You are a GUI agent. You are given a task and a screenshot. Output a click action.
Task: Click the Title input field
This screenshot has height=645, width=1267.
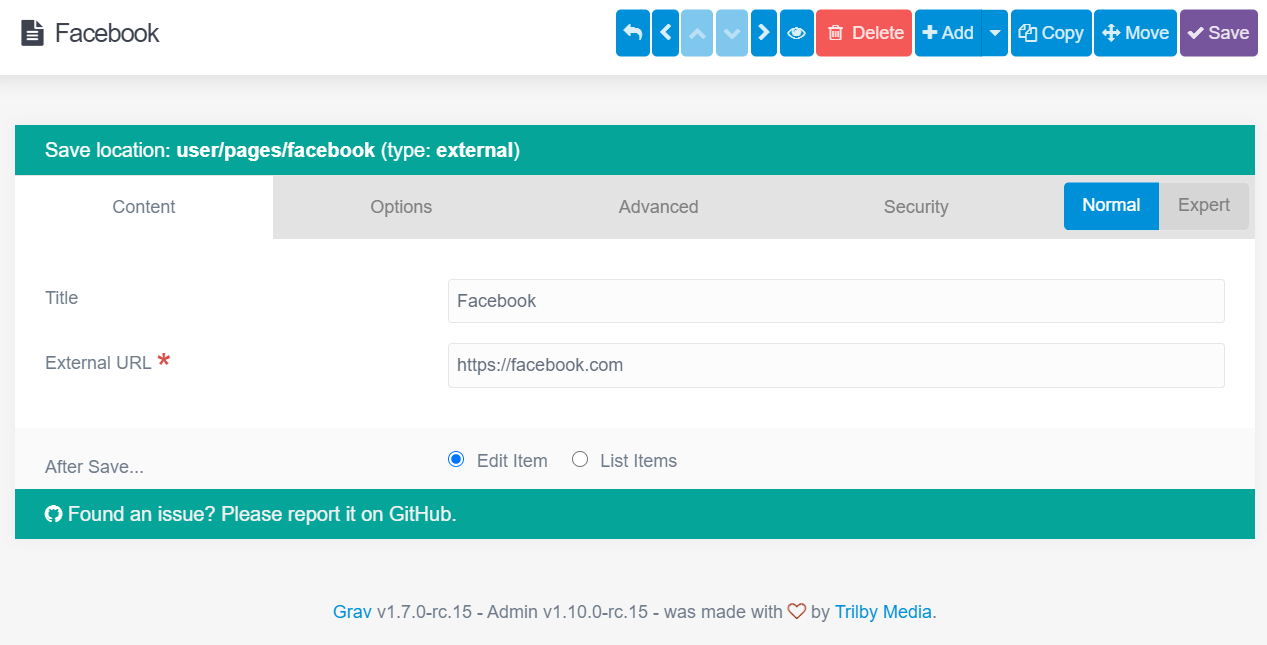pos(836,301)
